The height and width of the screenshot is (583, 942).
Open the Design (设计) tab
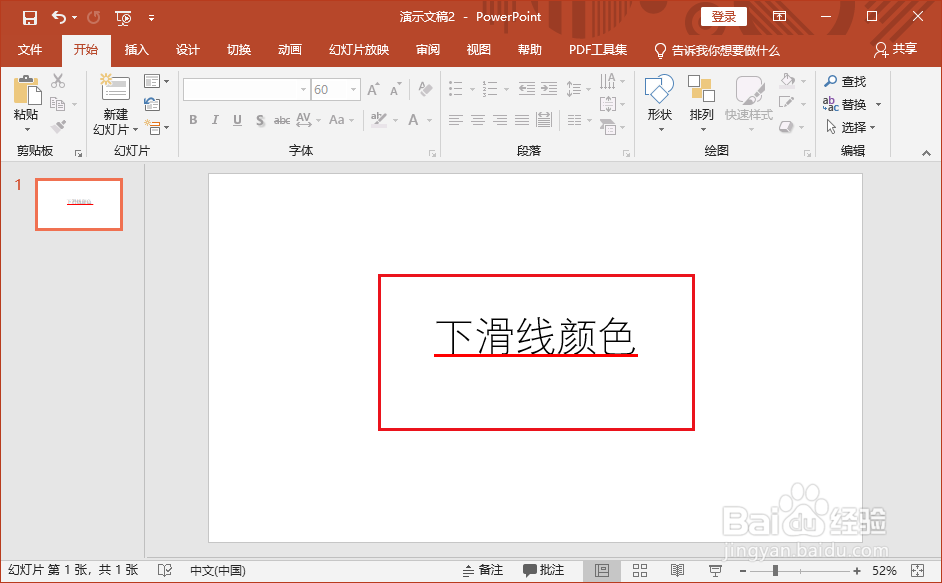[187, 49]
